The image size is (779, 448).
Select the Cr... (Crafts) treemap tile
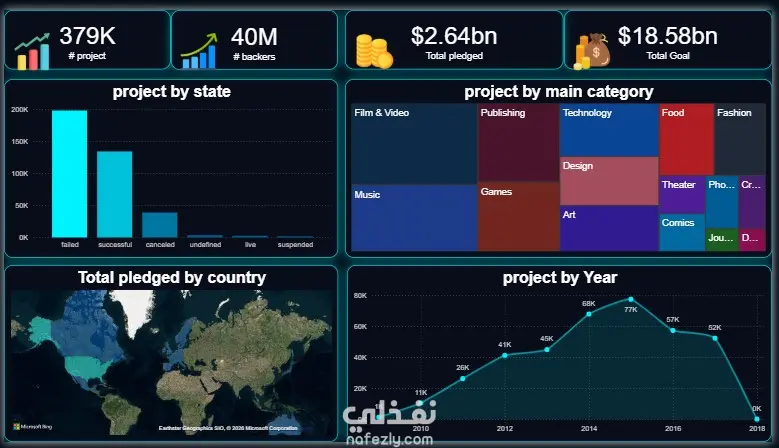pyautogui.click(x=752, y=202)
